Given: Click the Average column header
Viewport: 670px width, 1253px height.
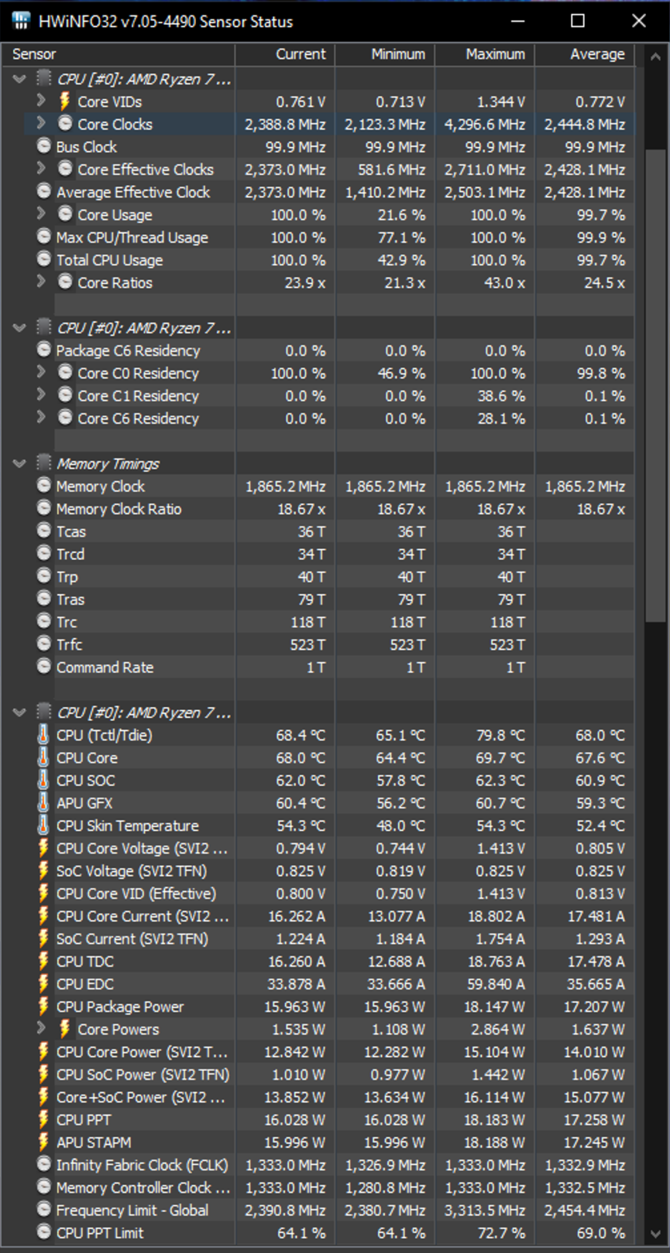Looking at the screenshot, I should (x=585, y=54).
